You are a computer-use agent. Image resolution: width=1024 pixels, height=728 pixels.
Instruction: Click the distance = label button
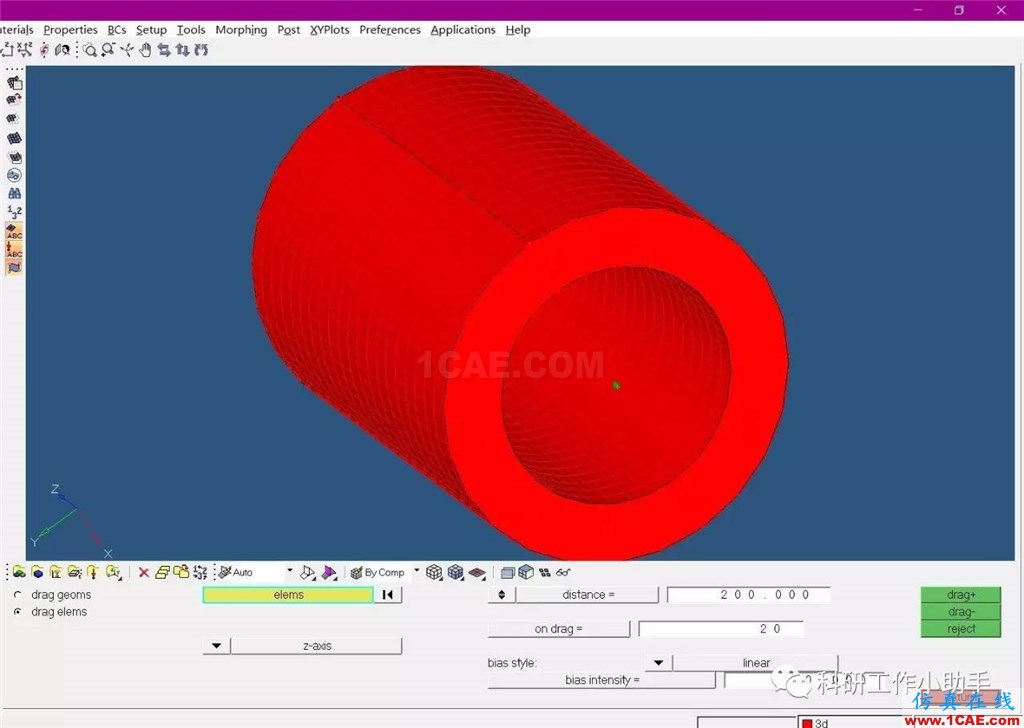pos(588,595)
